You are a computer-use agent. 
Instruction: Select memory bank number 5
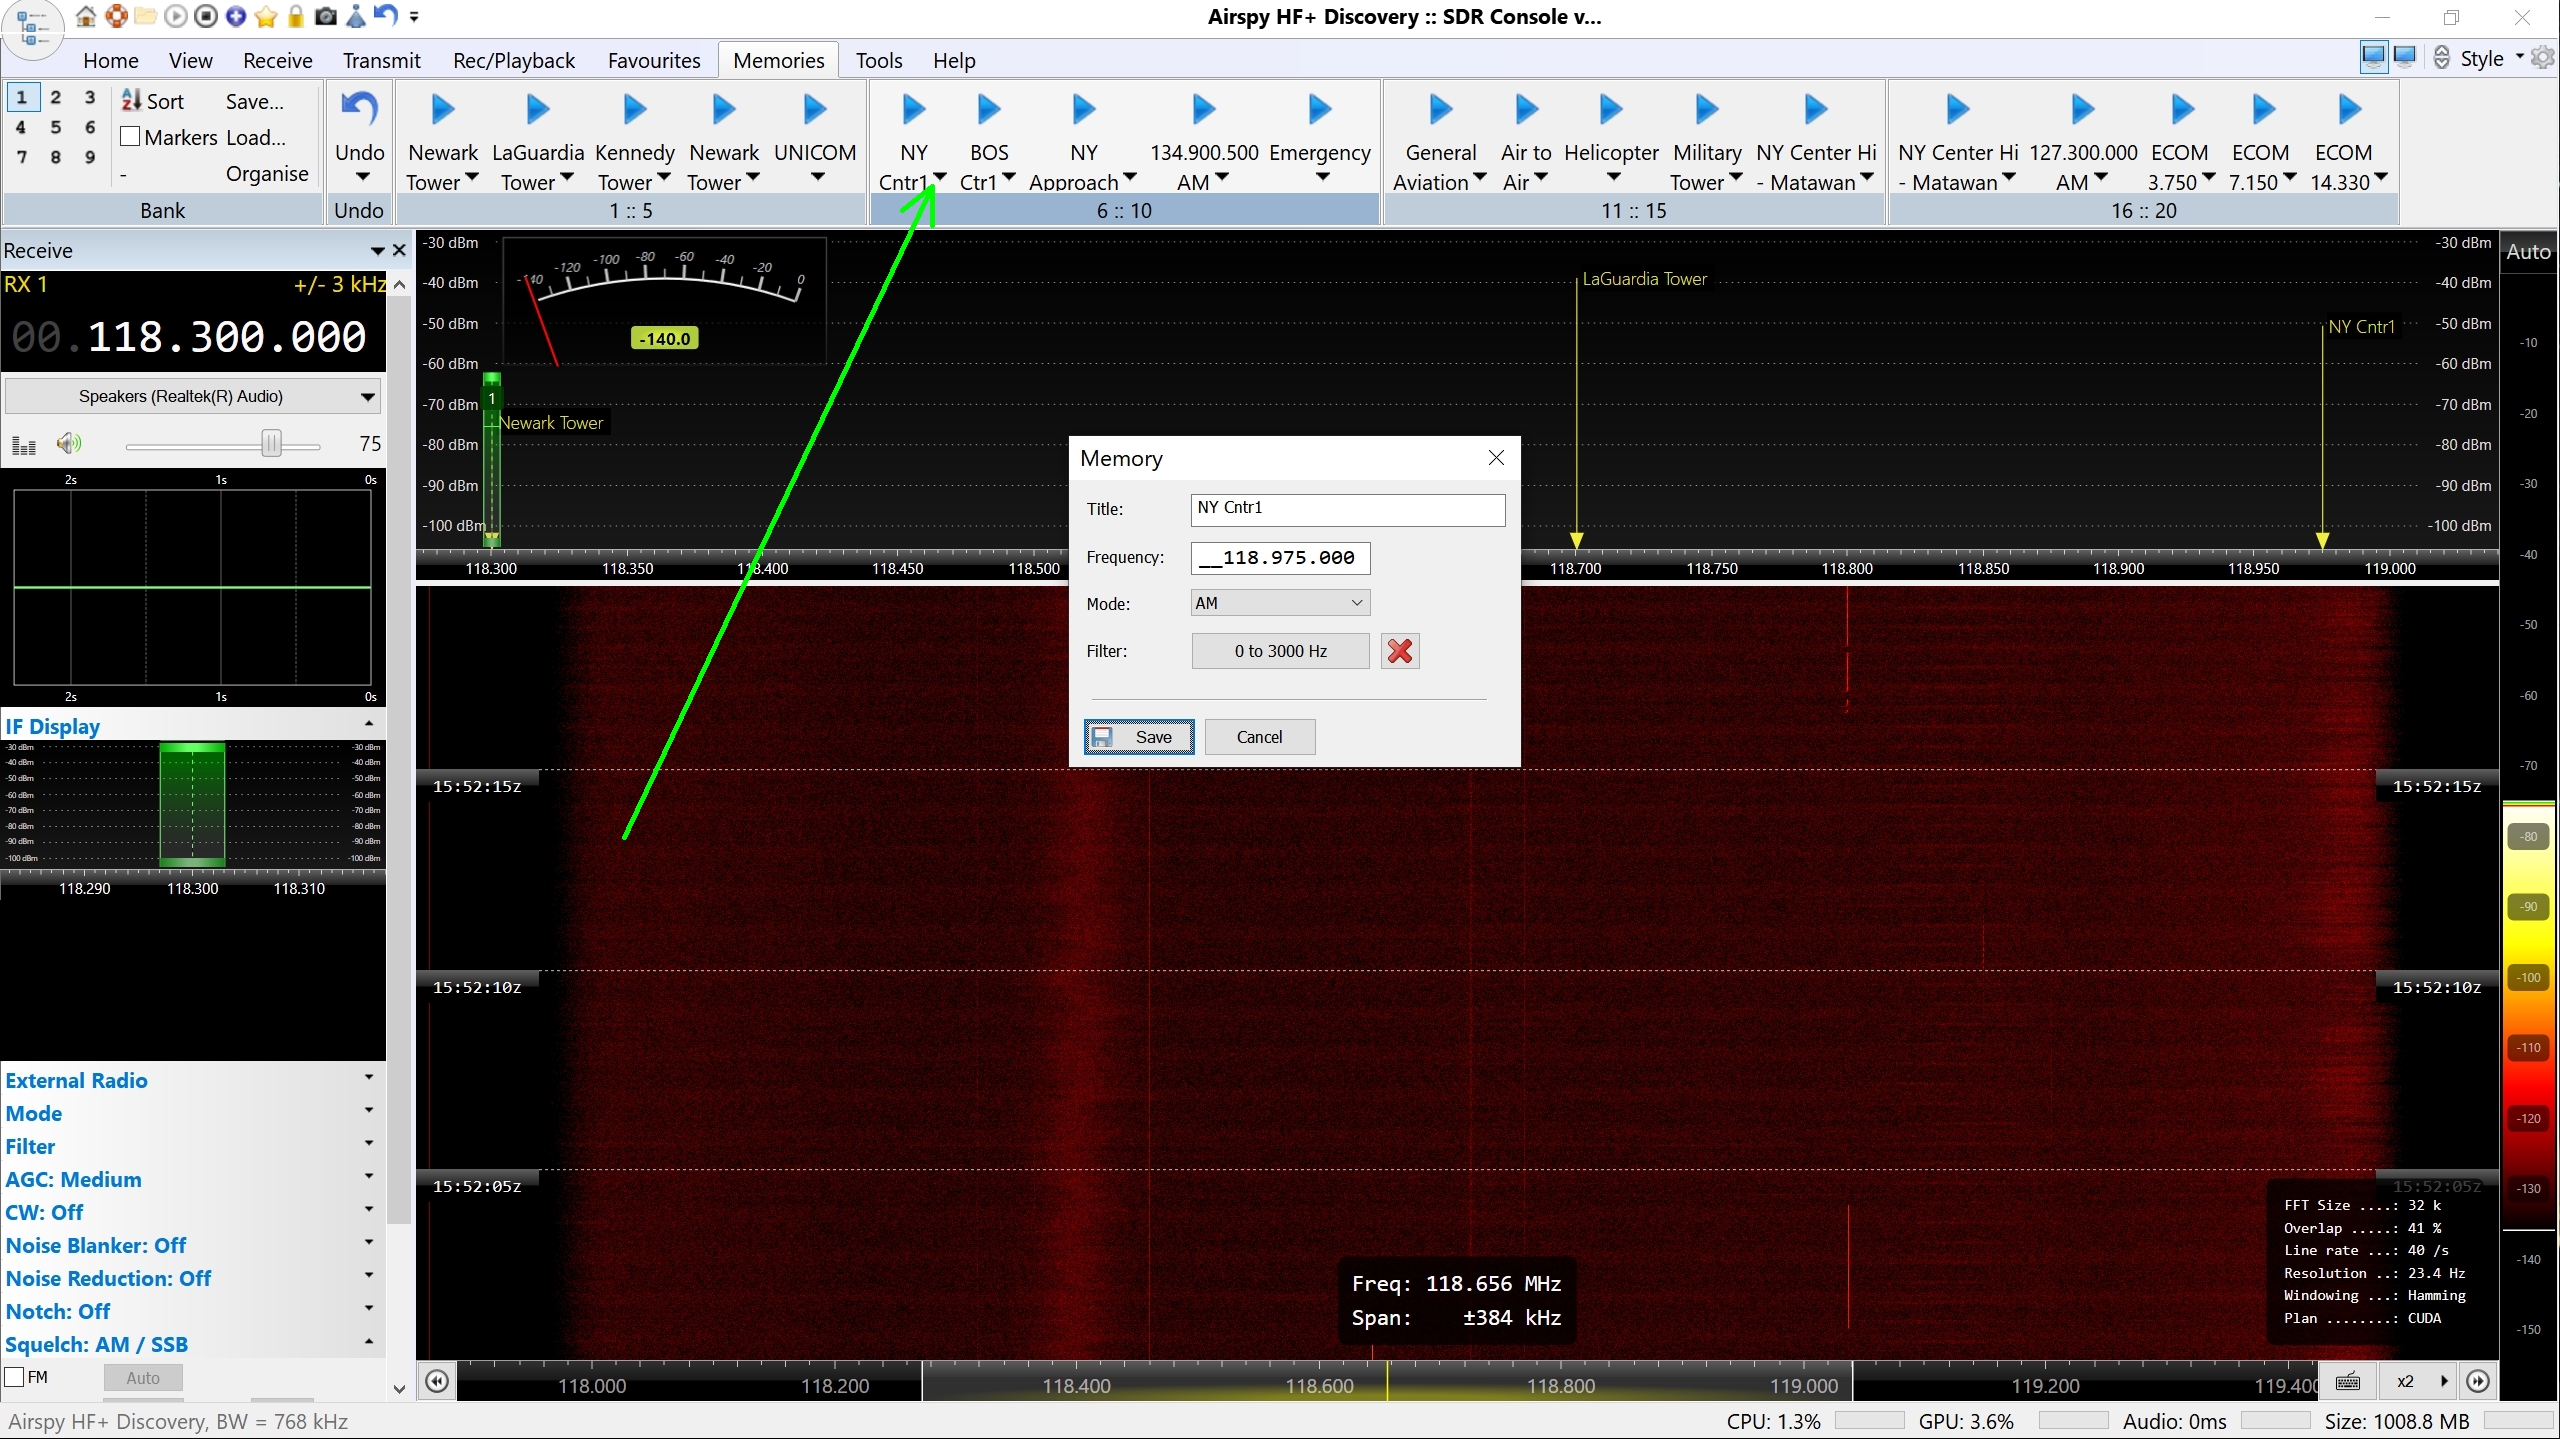click(56, 127)
